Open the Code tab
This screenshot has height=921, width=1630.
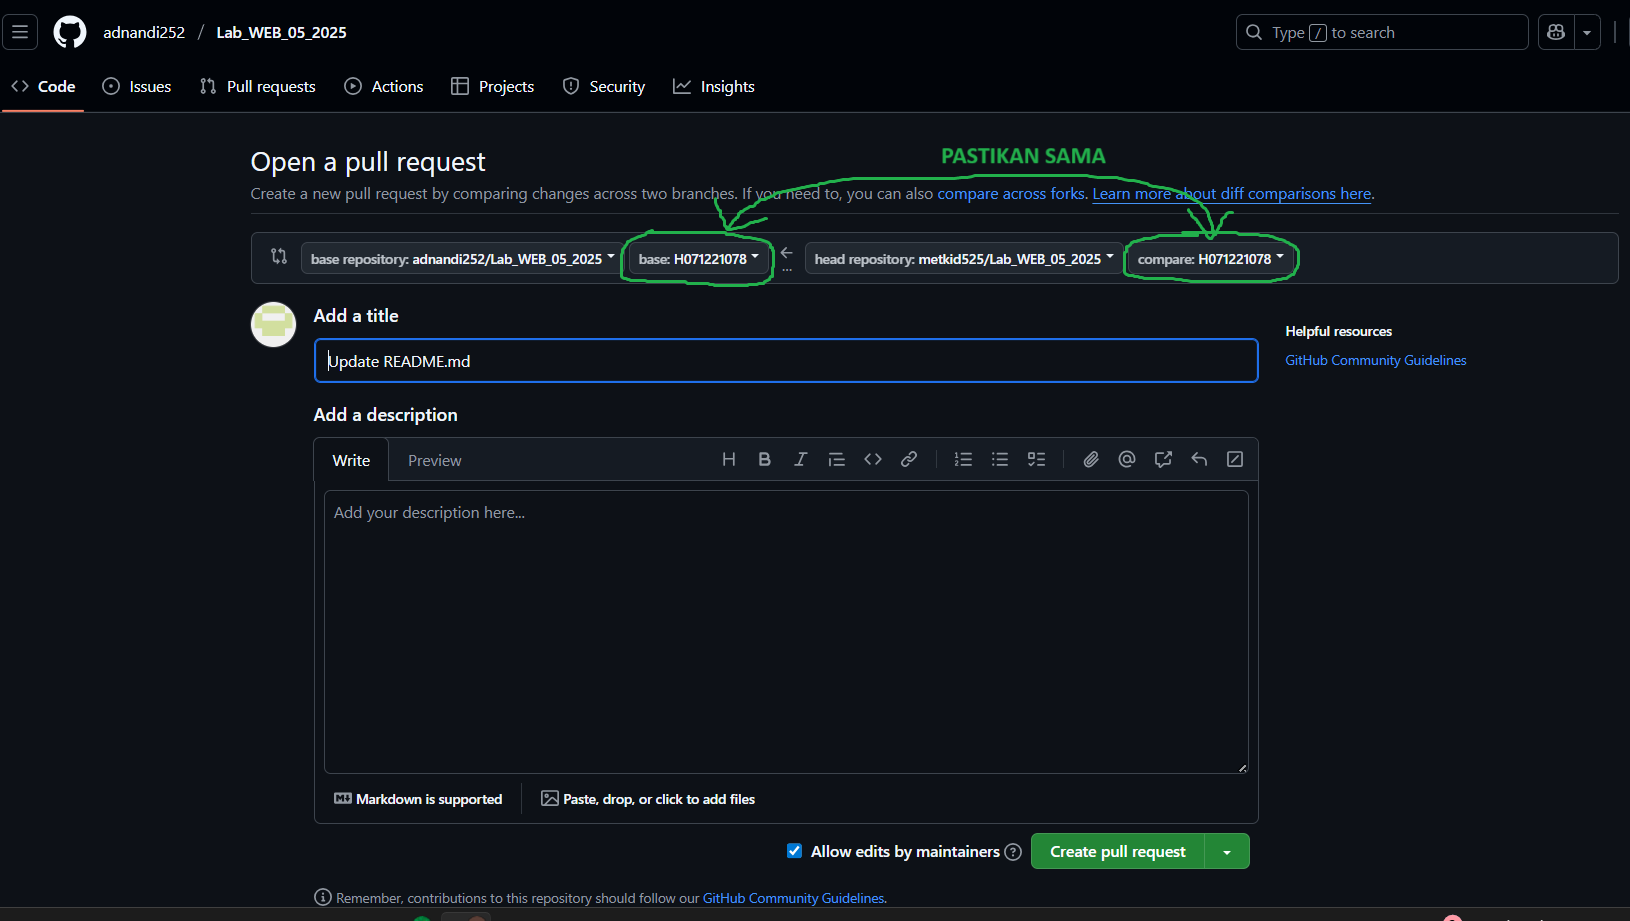coord(43,87)
